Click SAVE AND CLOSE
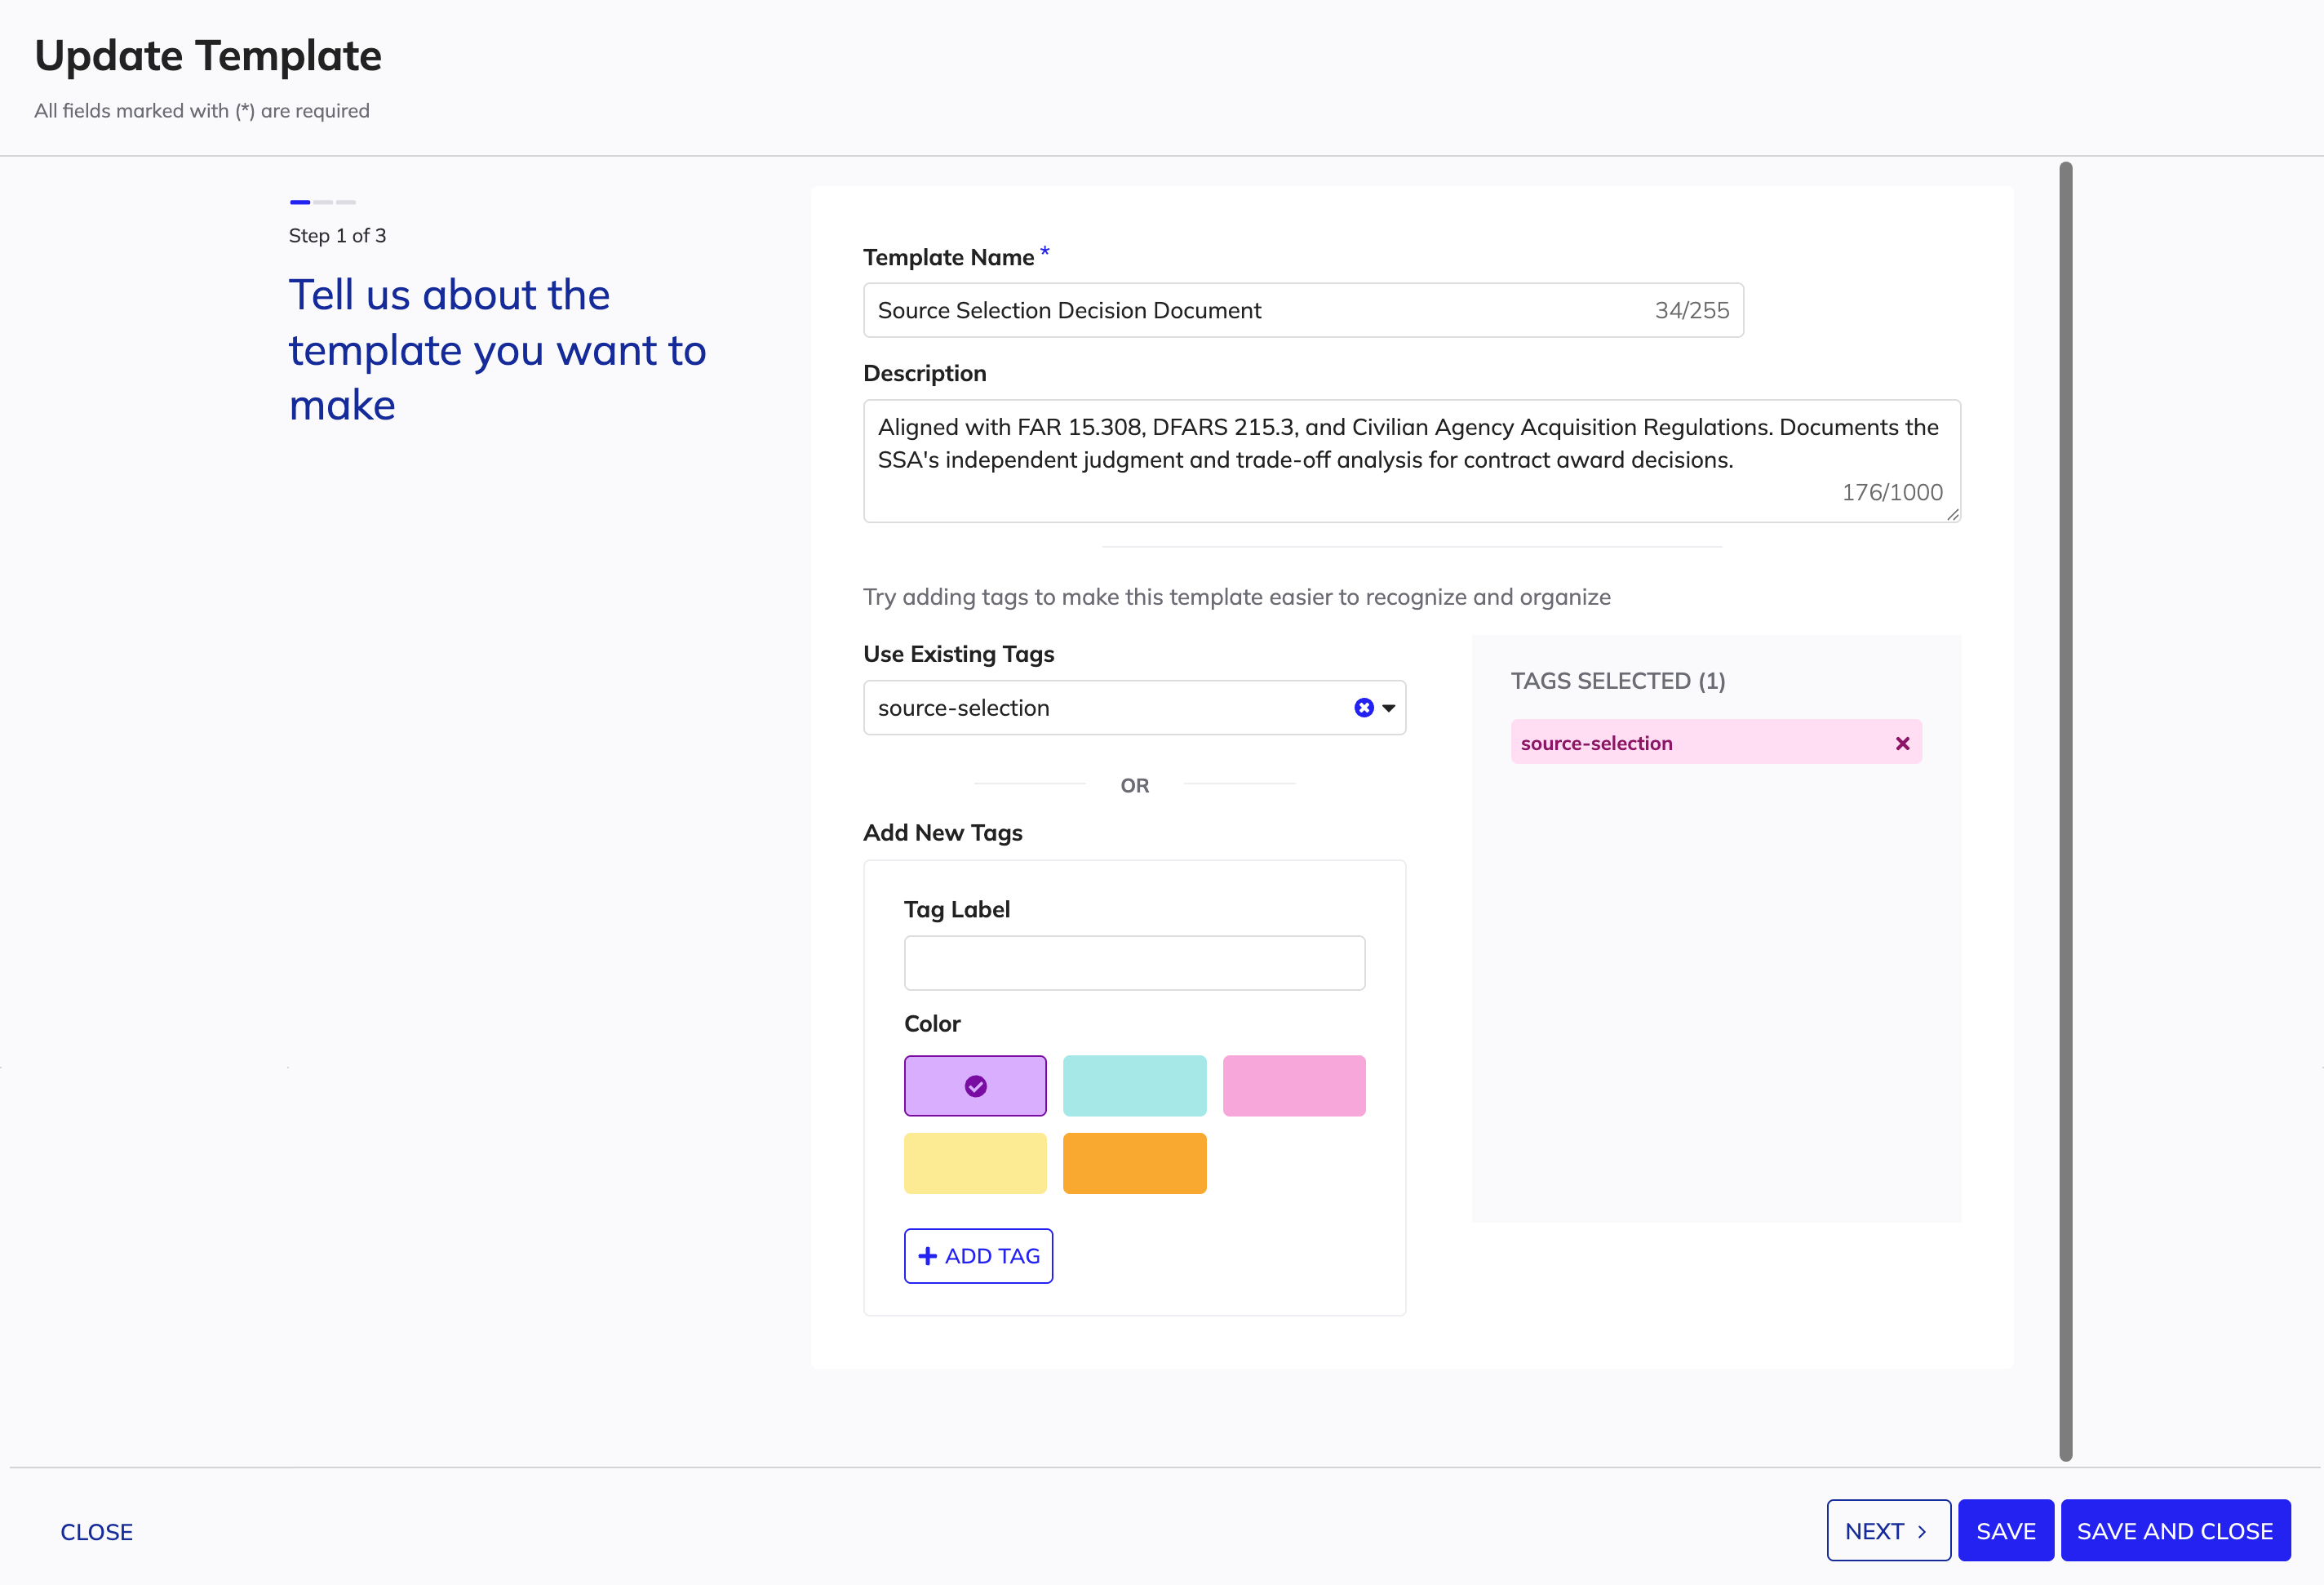Image resolution: width=2324 pixels, height=1585 pixels. [2175, 1530]
